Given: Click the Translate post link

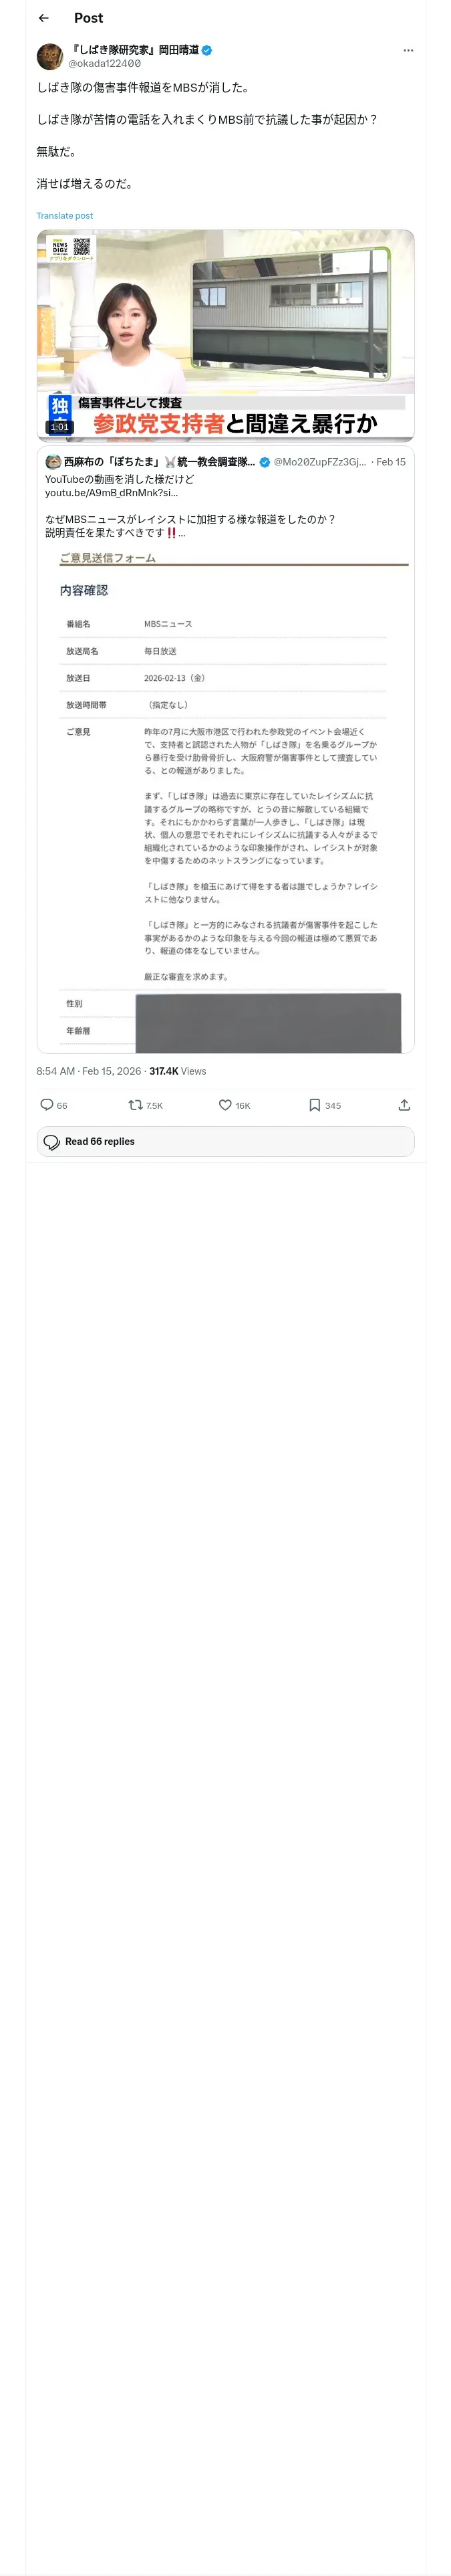Looking at the screenshot, I should click(65, 216).
